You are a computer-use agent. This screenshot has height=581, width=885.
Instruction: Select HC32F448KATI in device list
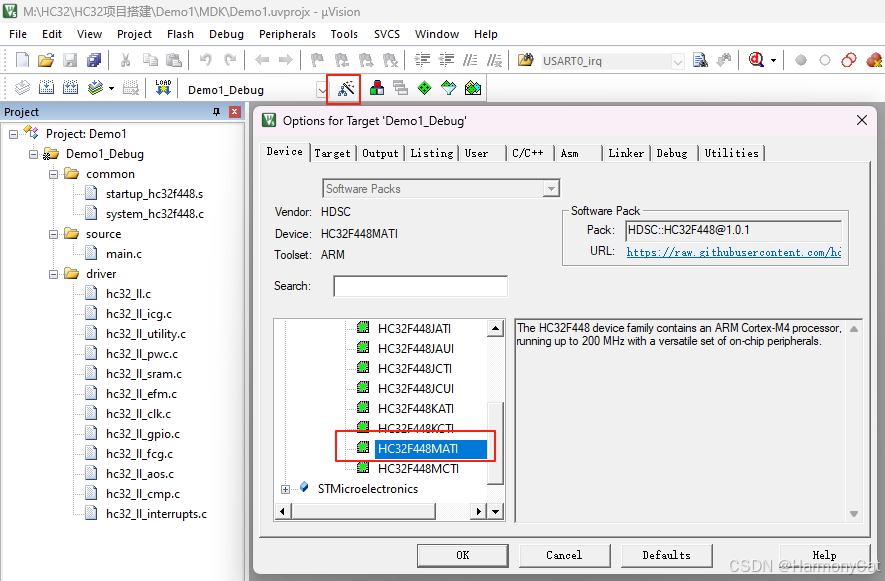point(415,409)
